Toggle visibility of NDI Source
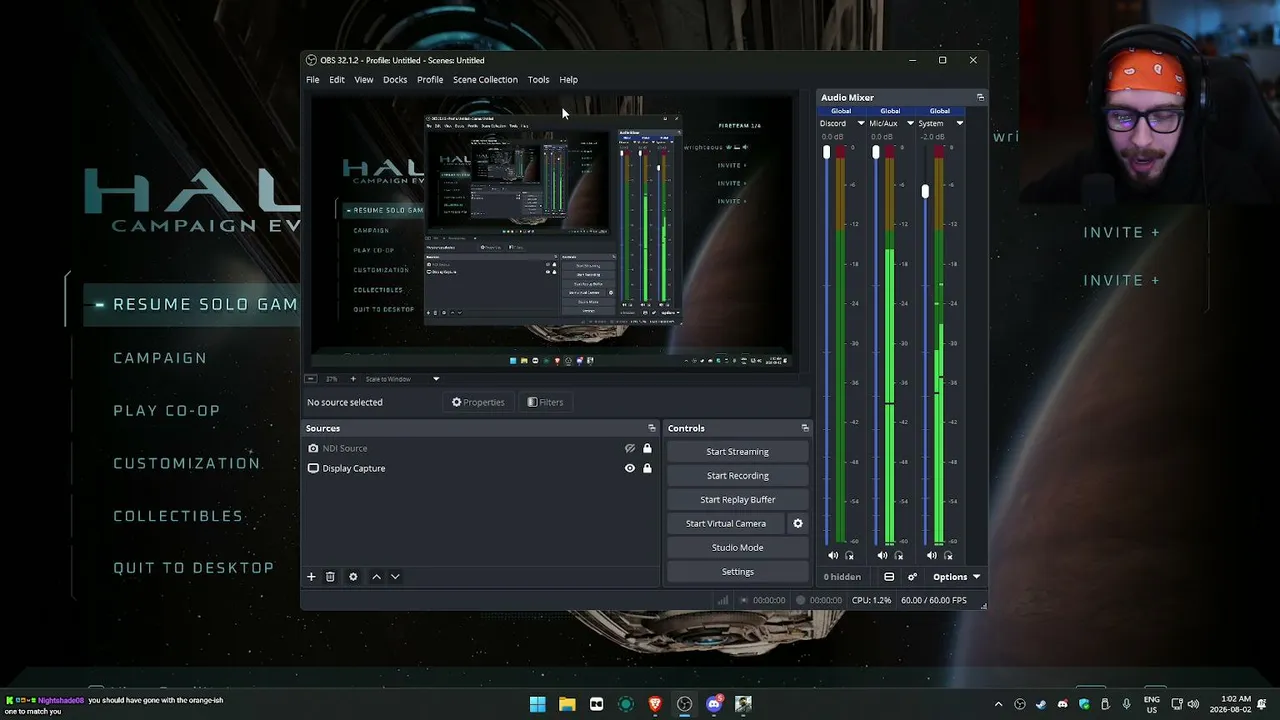 pos(630,449)
